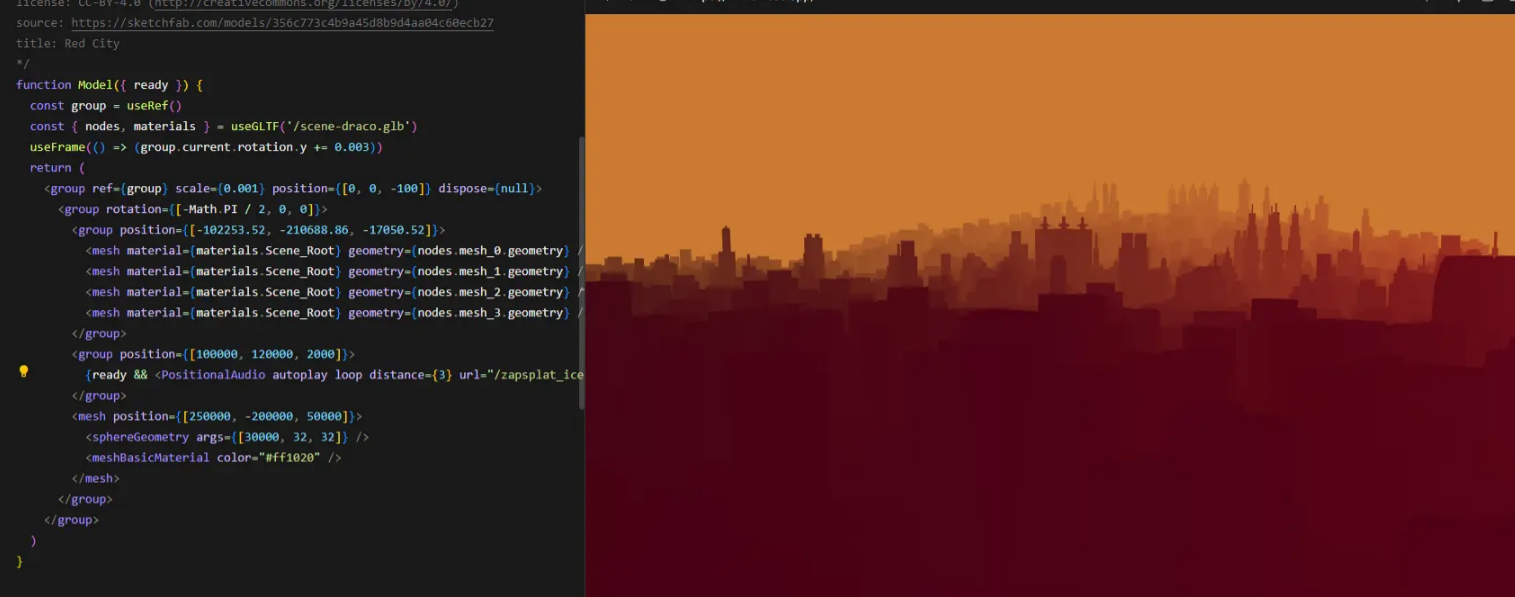Click the dispose={null} attribute
Viewport: 1515px width, 597px height.
[487, 189]
